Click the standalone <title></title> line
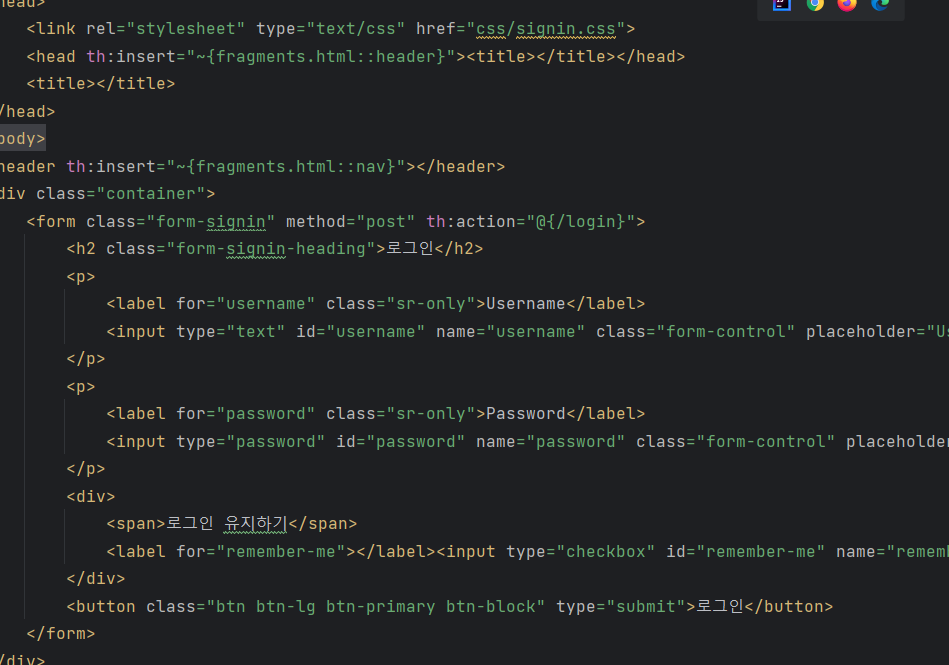949x665 pixels. coord(100,84)
